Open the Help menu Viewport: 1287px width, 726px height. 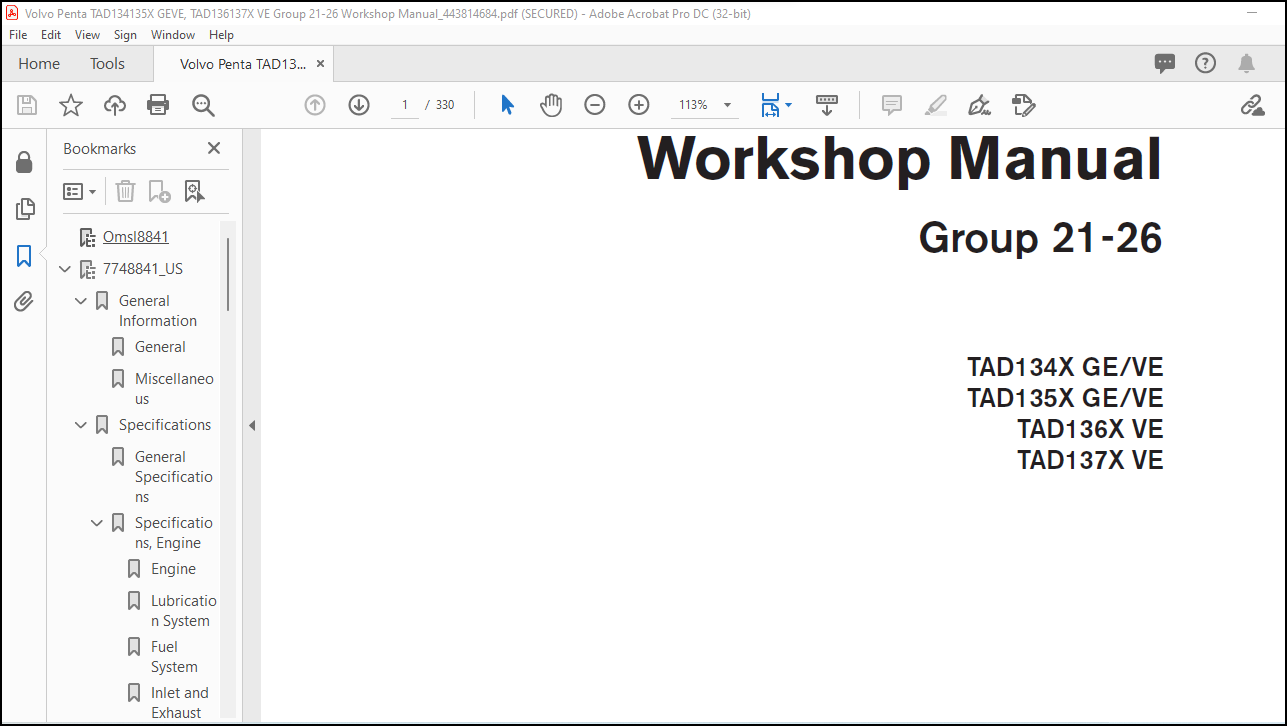pyautogui.click(x=221, y=34)
